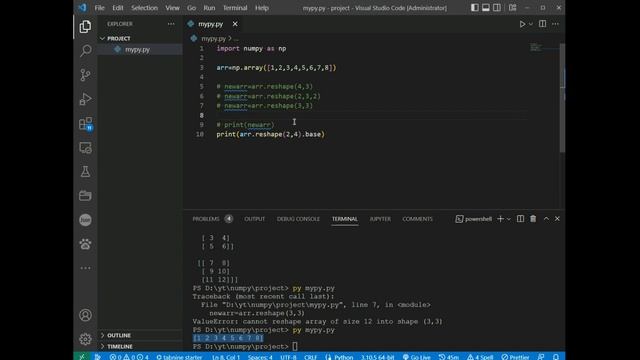
Task: Click the 4 Spell status indicator
Action: (480, 357)
